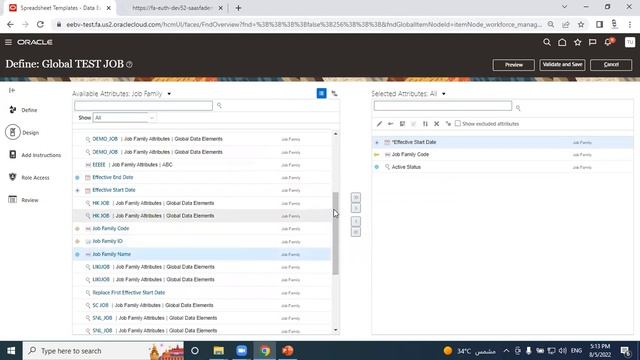Collapse the left steps panel
Image resolution: width=640 pixels, height=360 pixels.
pyautogui.click(x=12, y=90)
